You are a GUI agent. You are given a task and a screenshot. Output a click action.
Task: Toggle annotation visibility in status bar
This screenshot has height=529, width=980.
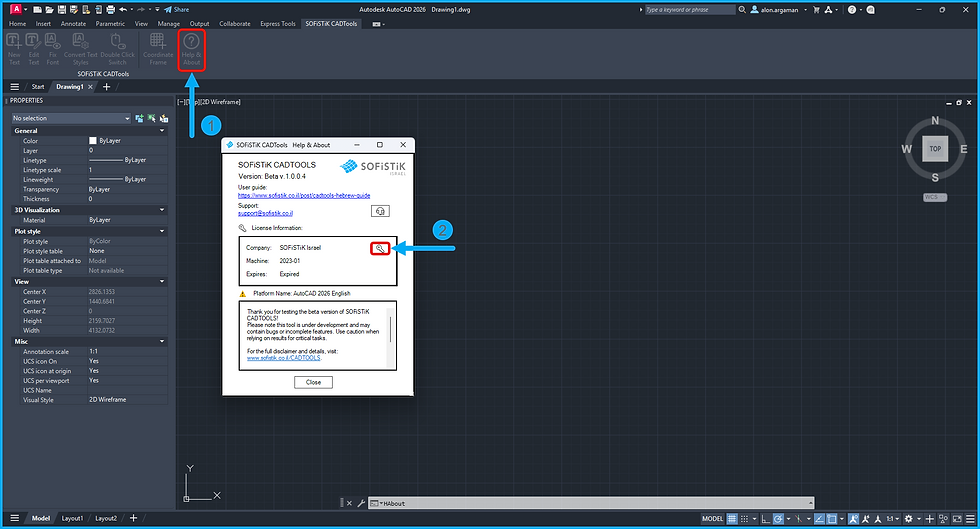coord(853,519)
